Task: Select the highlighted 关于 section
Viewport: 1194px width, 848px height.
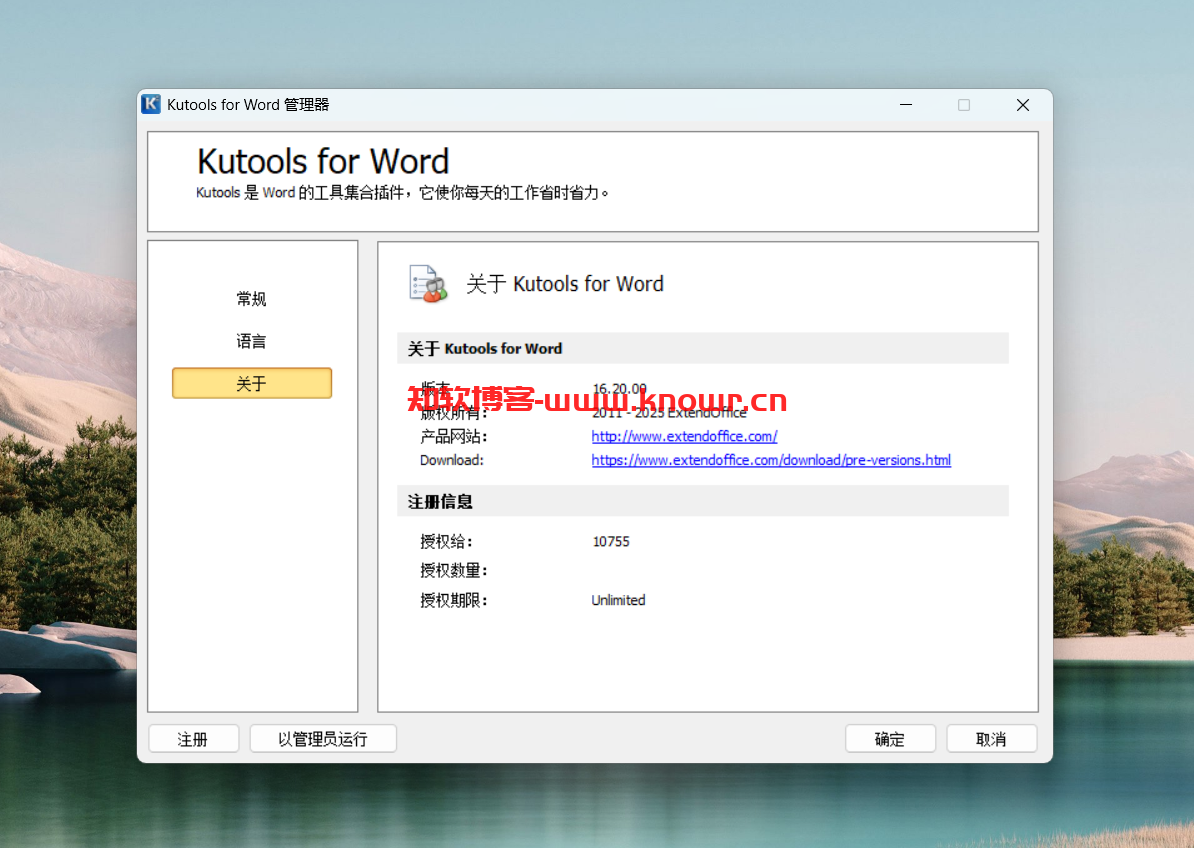Action: pos(252,383)
